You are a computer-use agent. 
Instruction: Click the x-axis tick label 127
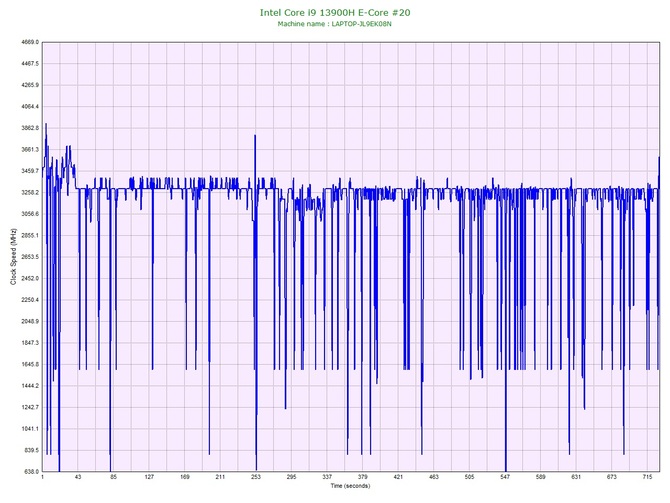point(149,477)
